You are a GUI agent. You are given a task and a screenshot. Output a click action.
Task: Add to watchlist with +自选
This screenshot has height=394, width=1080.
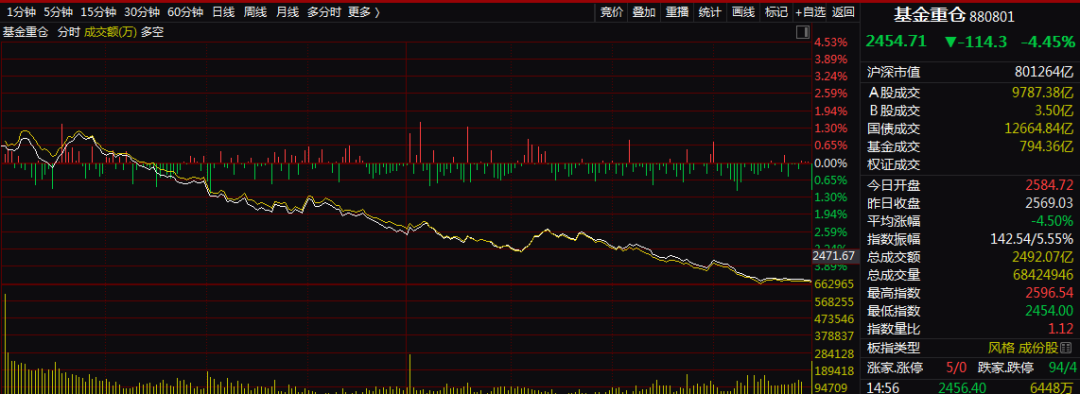(x=809, y=12)
